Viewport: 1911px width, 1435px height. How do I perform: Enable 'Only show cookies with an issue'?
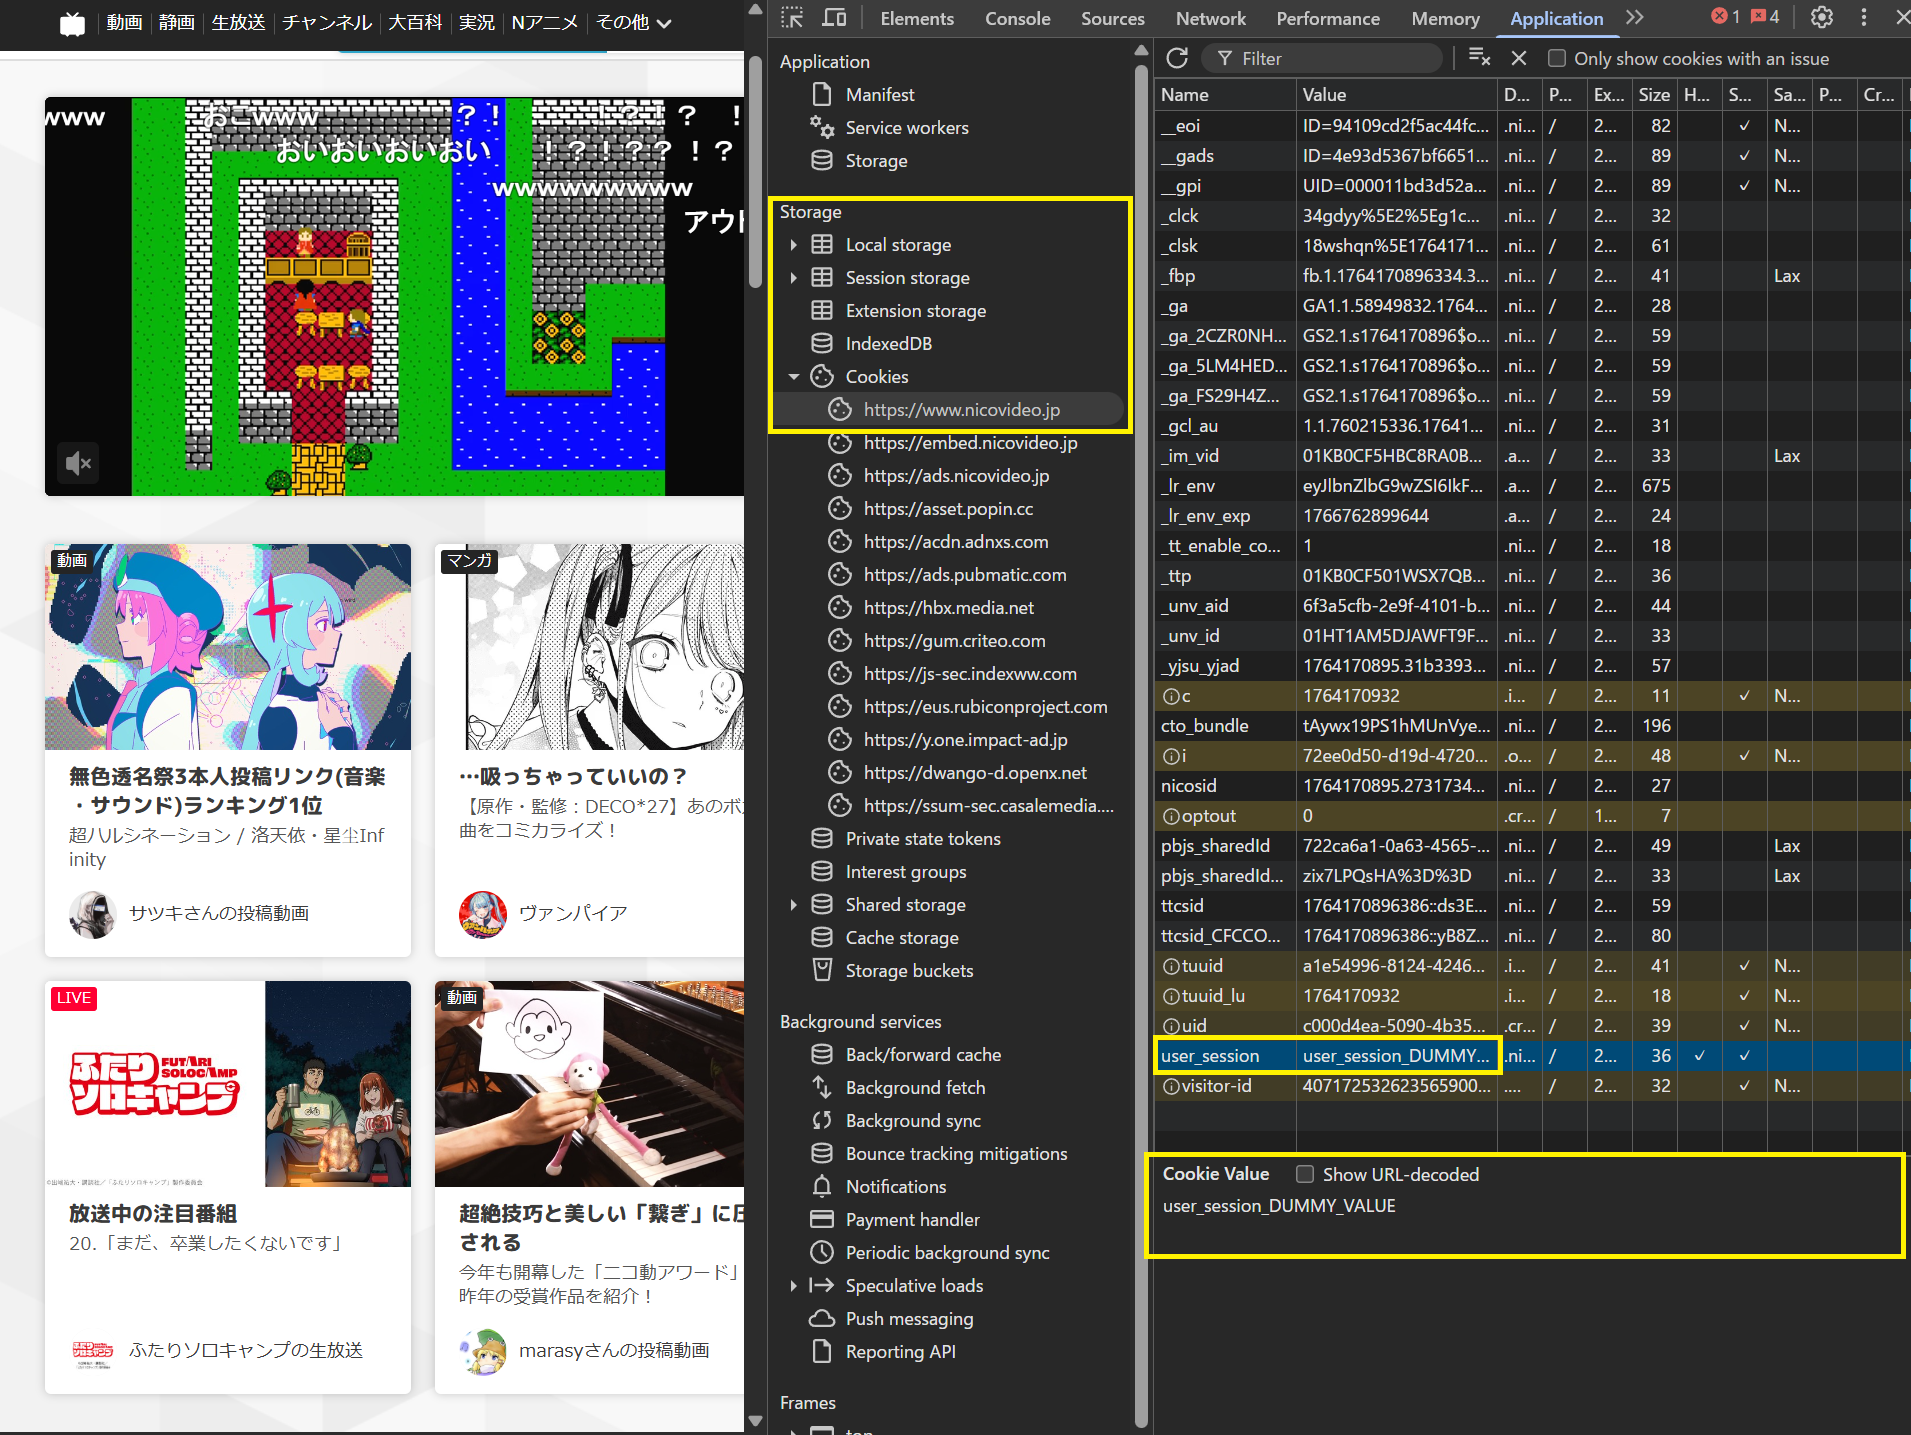tap(1557, 58)
